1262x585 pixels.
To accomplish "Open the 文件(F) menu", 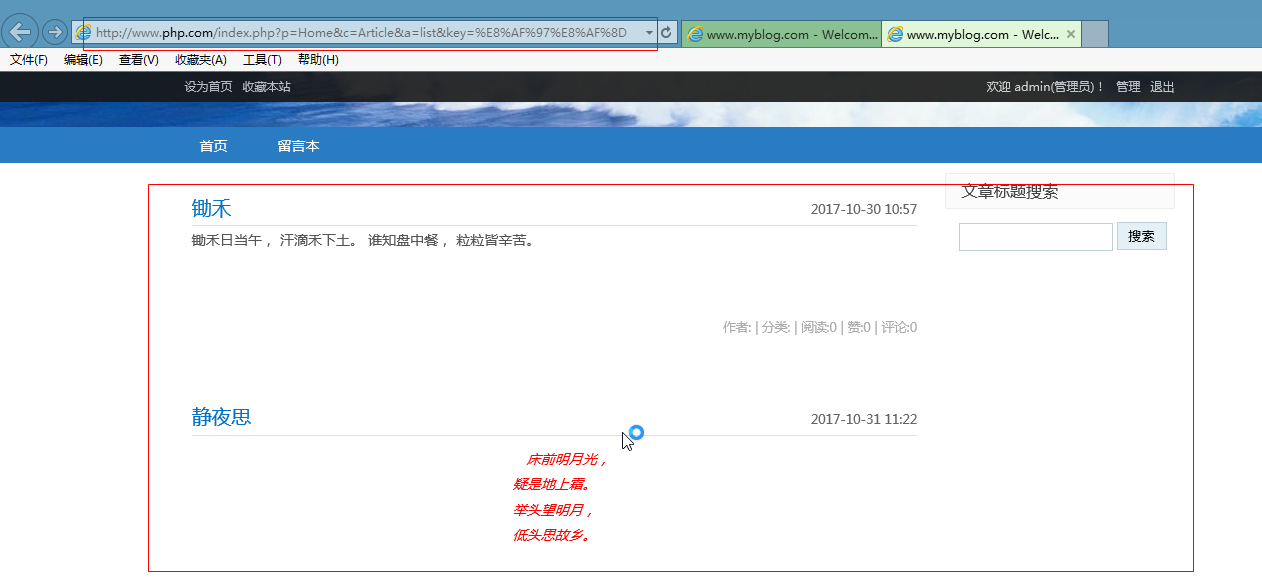I will pos(29,60).
